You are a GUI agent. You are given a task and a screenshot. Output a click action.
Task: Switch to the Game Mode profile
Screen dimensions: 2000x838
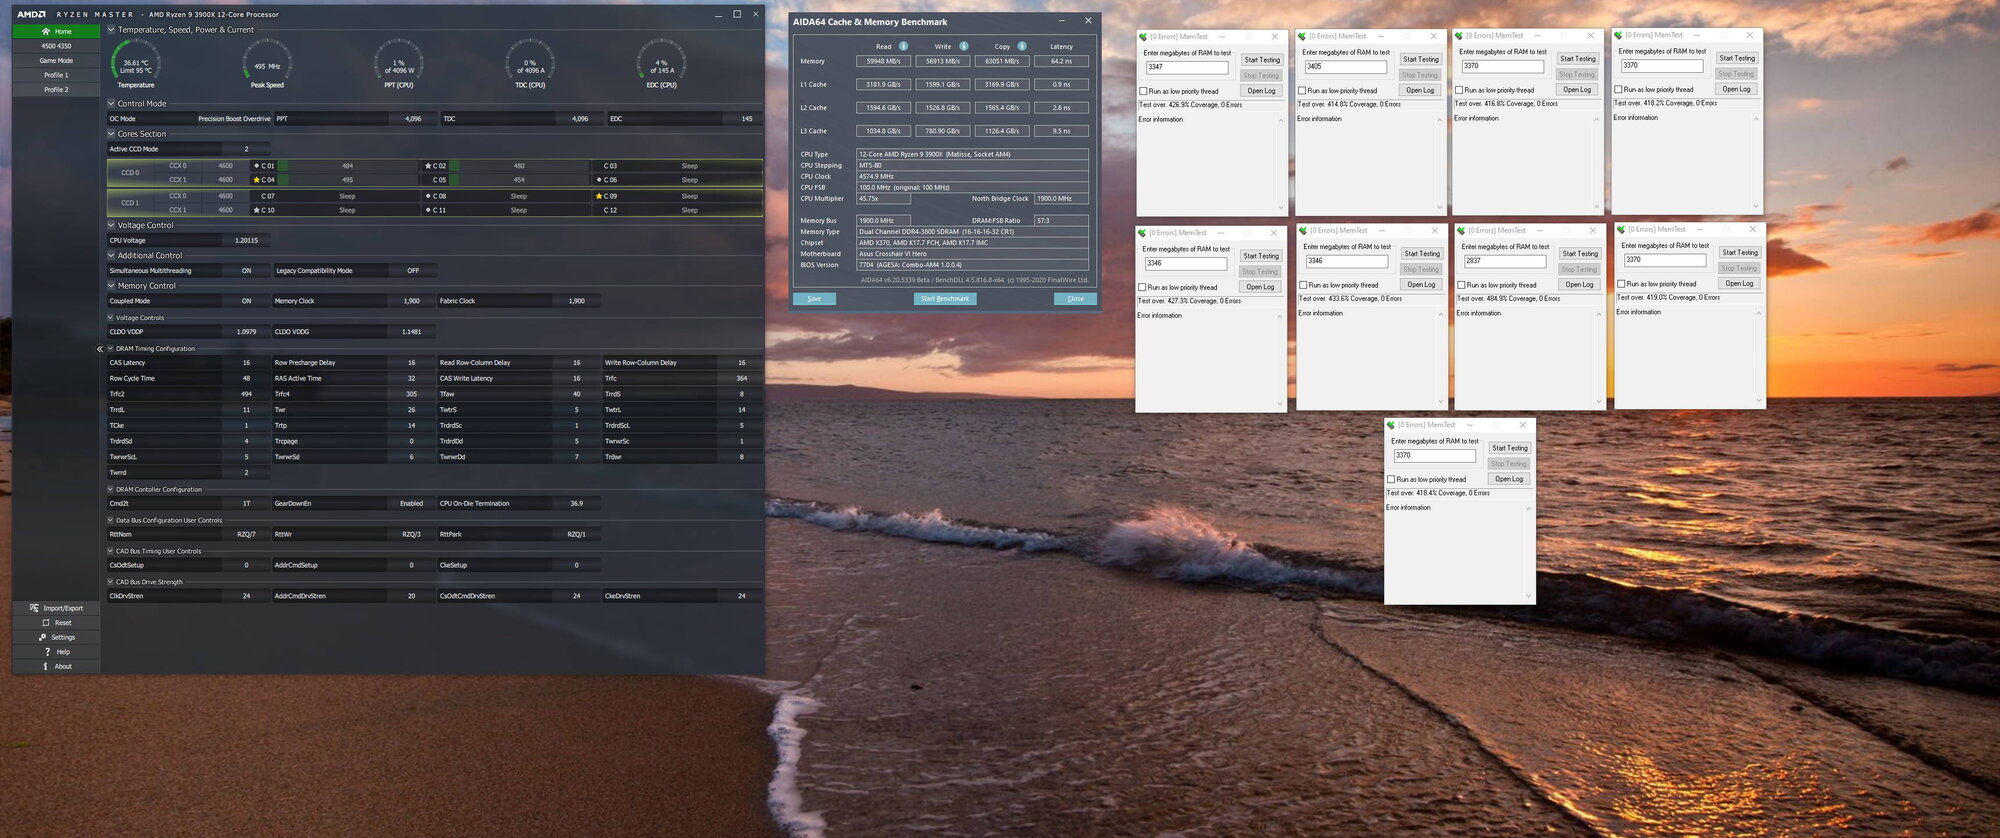click(56, 60)
